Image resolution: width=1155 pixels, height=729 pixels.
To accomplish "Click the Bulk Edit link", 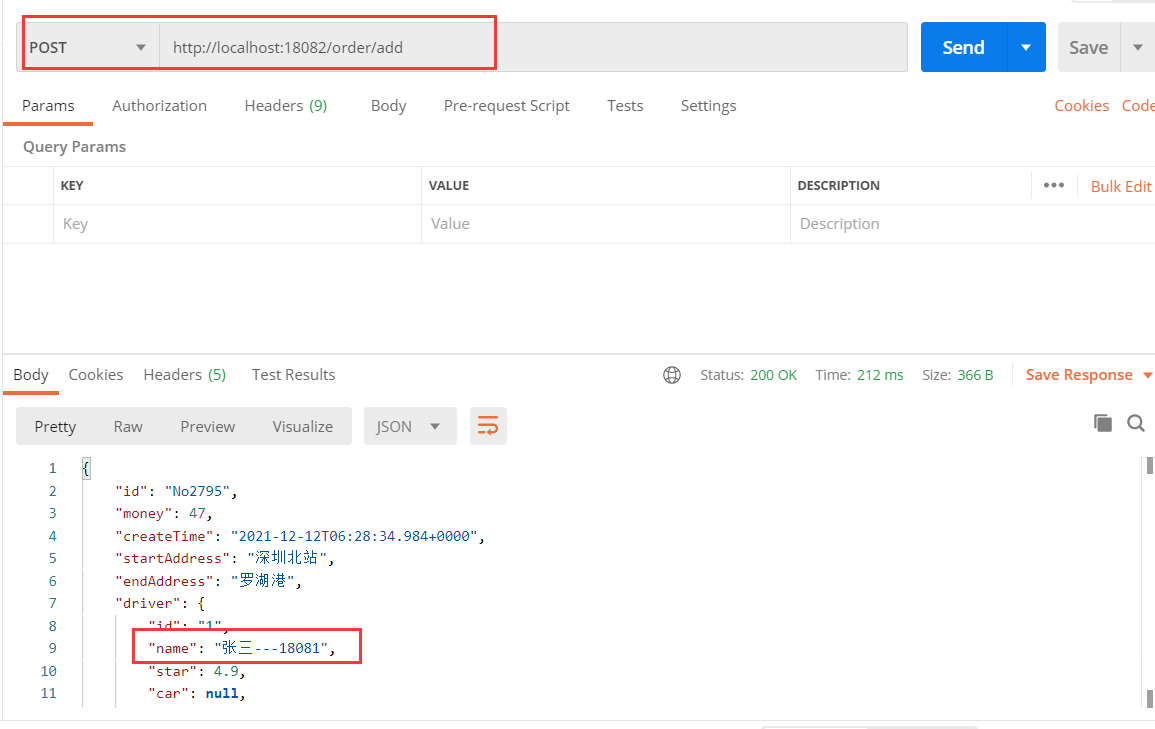I will pos(1120,186).
